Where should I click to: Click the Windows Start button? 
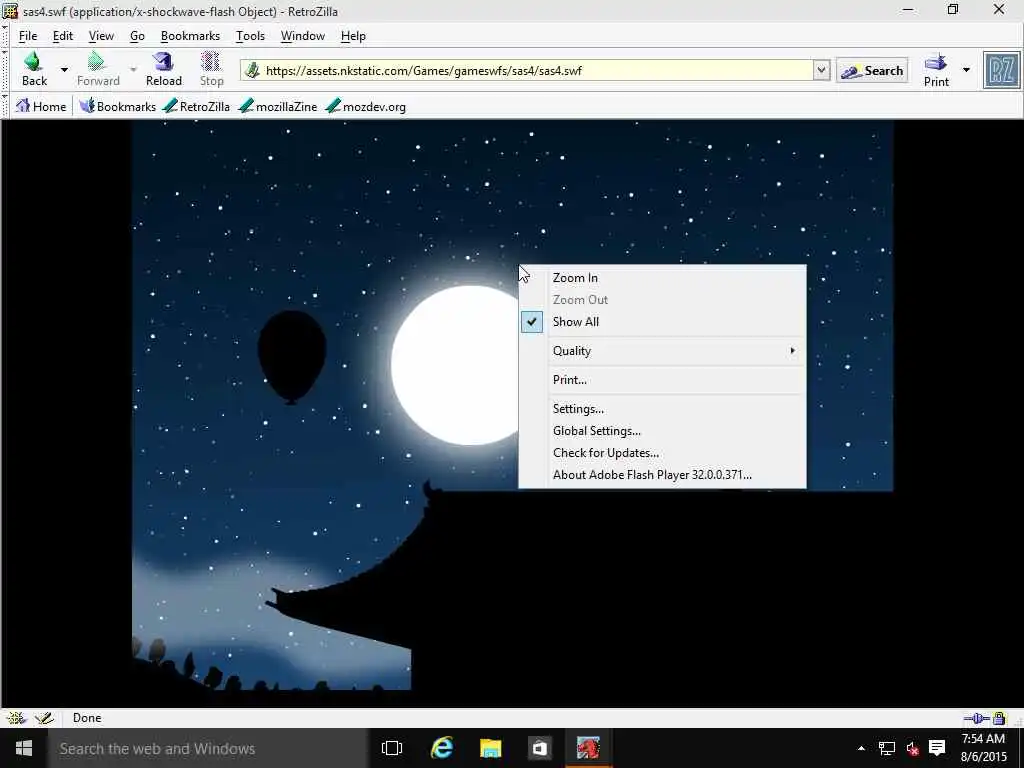[24, 748]
